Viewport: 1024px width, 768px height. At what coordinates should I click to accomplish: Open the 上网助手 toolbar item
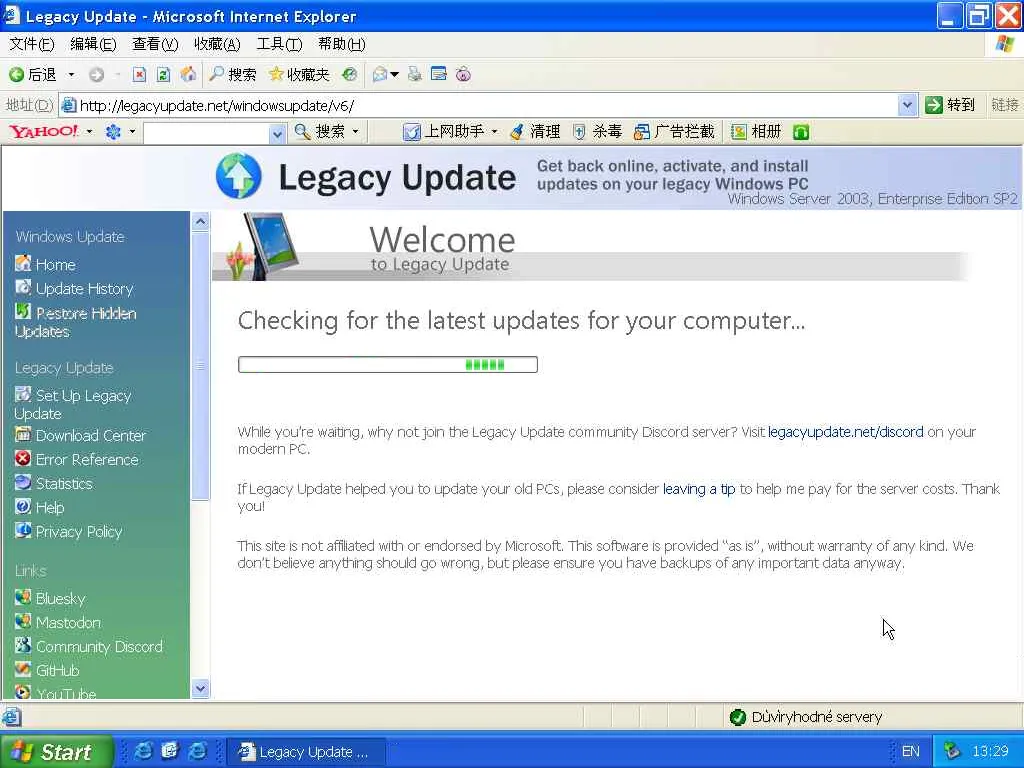click(x=443, y=132)
